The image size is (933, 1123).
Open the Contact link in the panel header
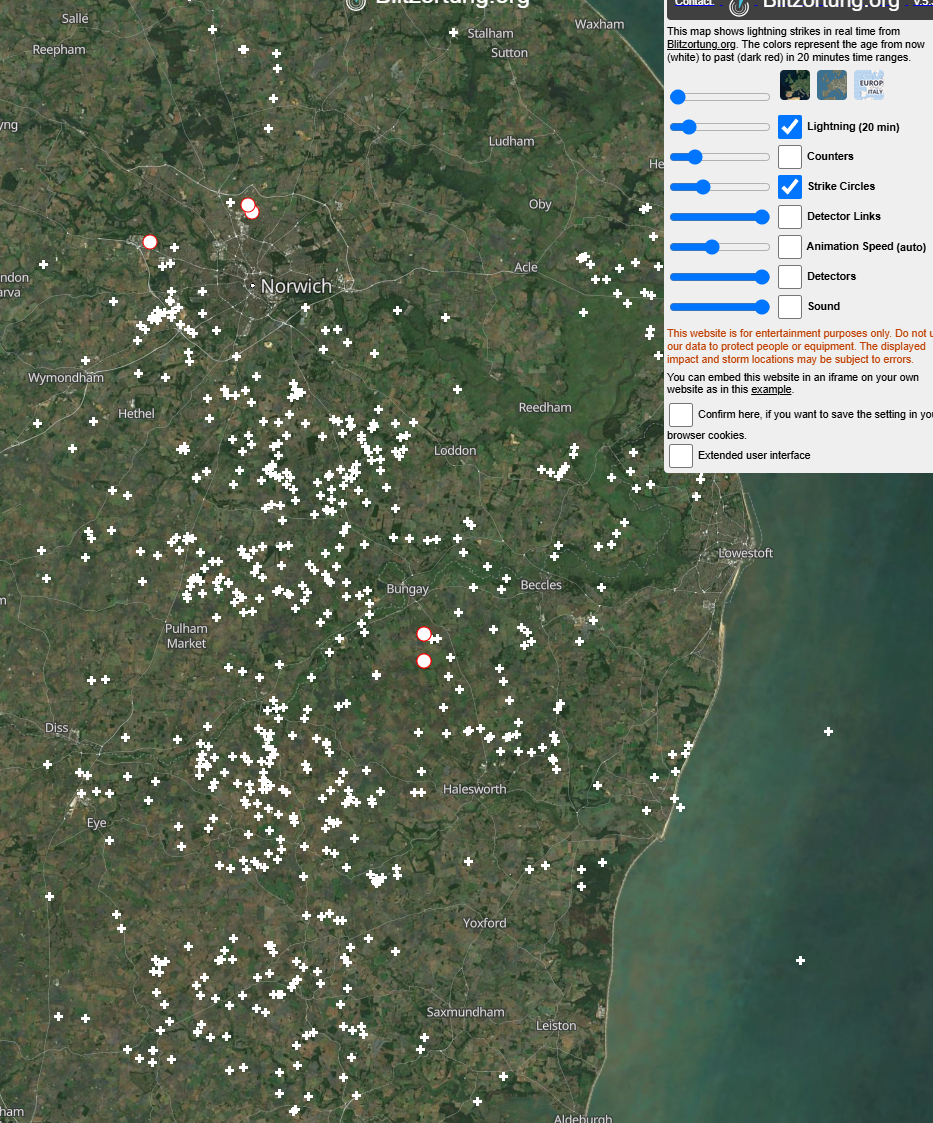coord(695,4)
